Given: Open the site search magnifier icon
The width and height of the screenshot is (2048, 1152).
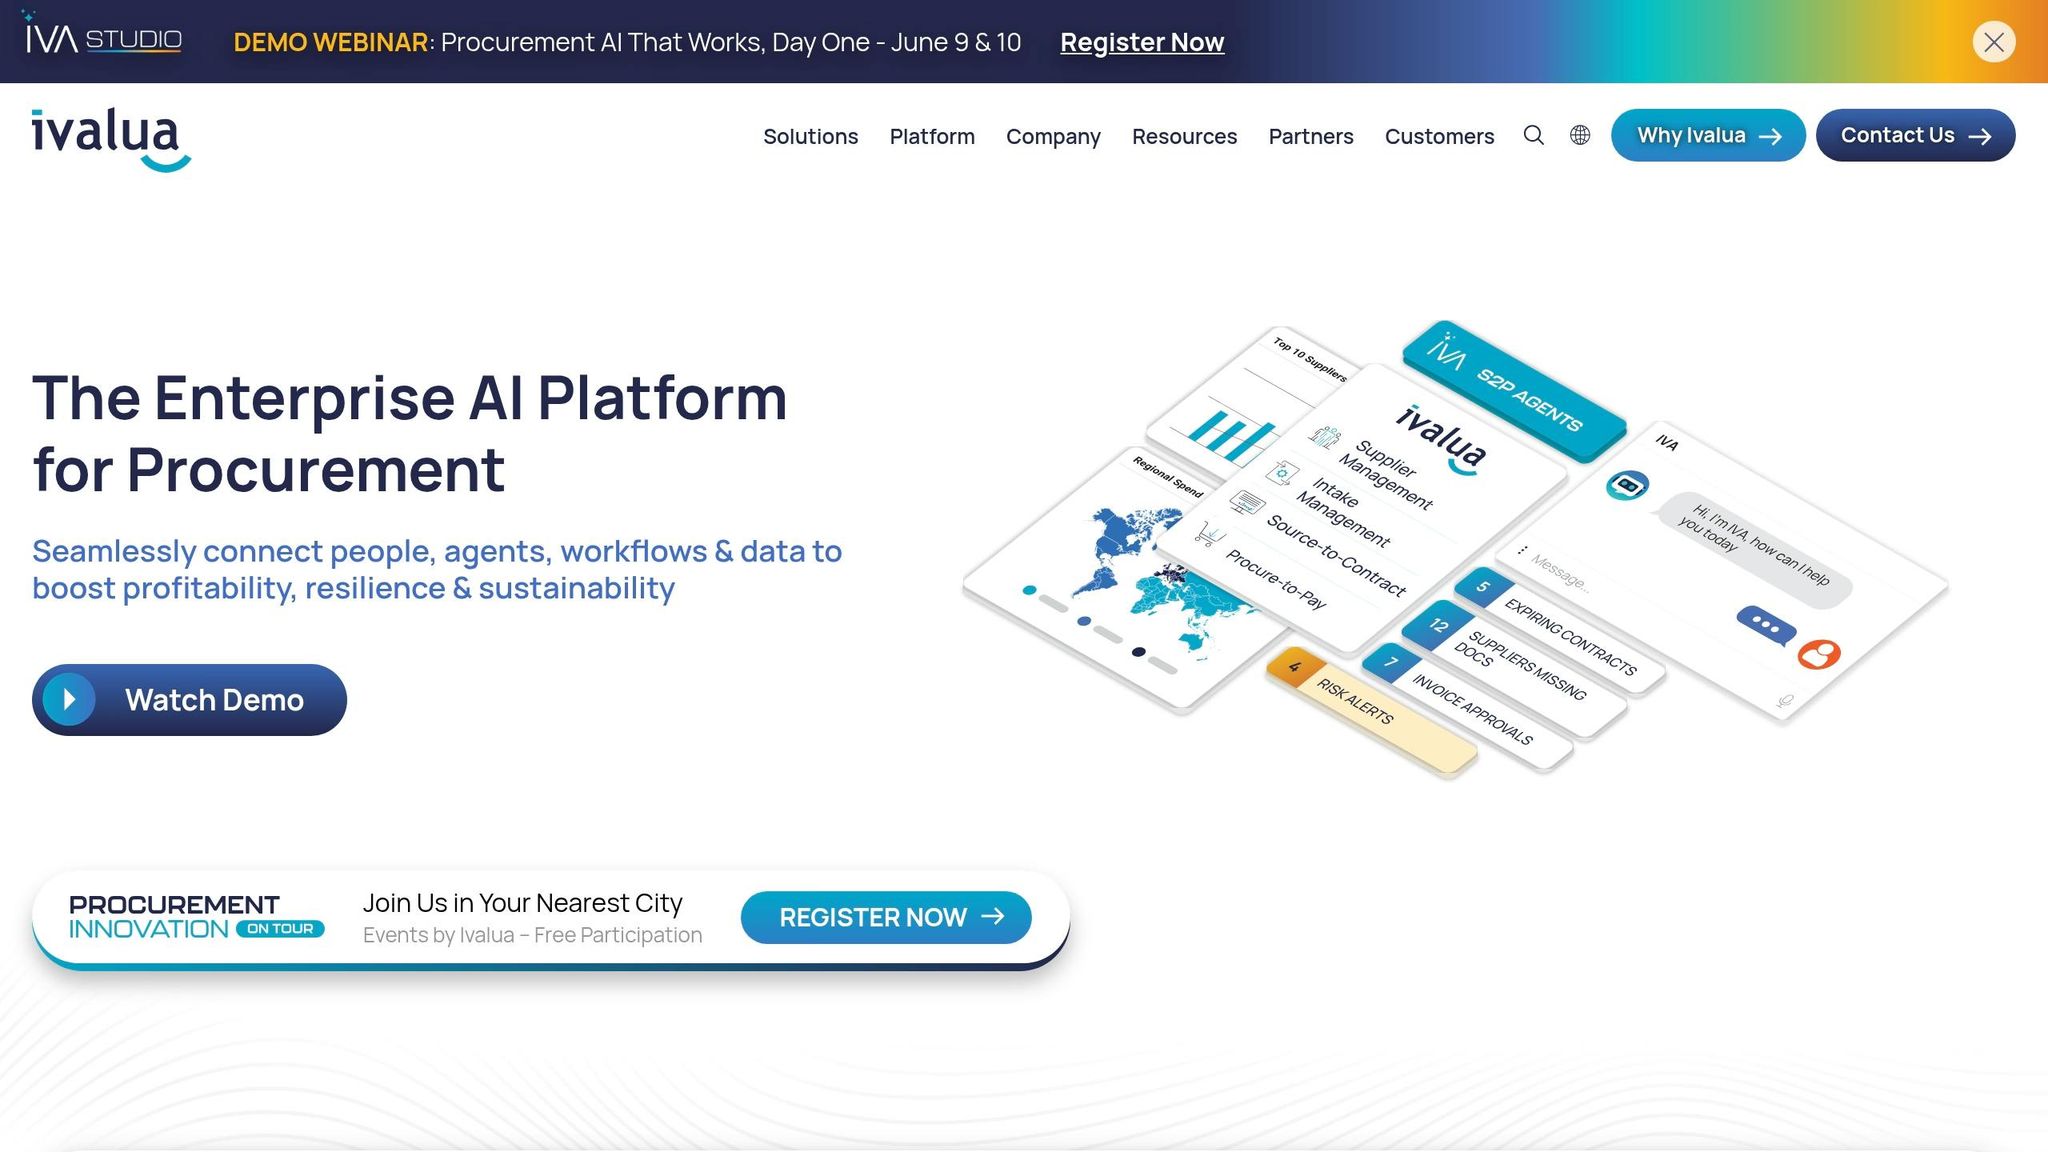Looking at the screenshot, I should click(x=1533, y=135).
